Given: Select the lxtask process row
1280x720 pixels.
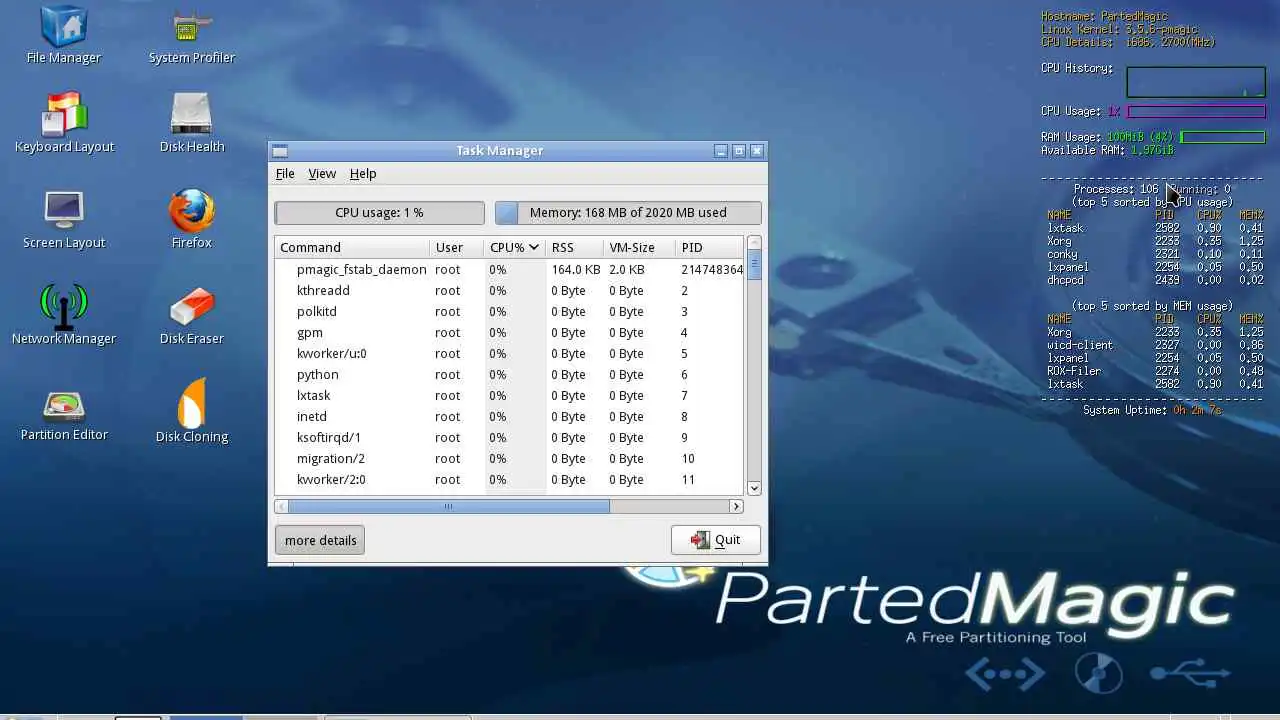Looking at the screenshot, I should pos(509,396).
